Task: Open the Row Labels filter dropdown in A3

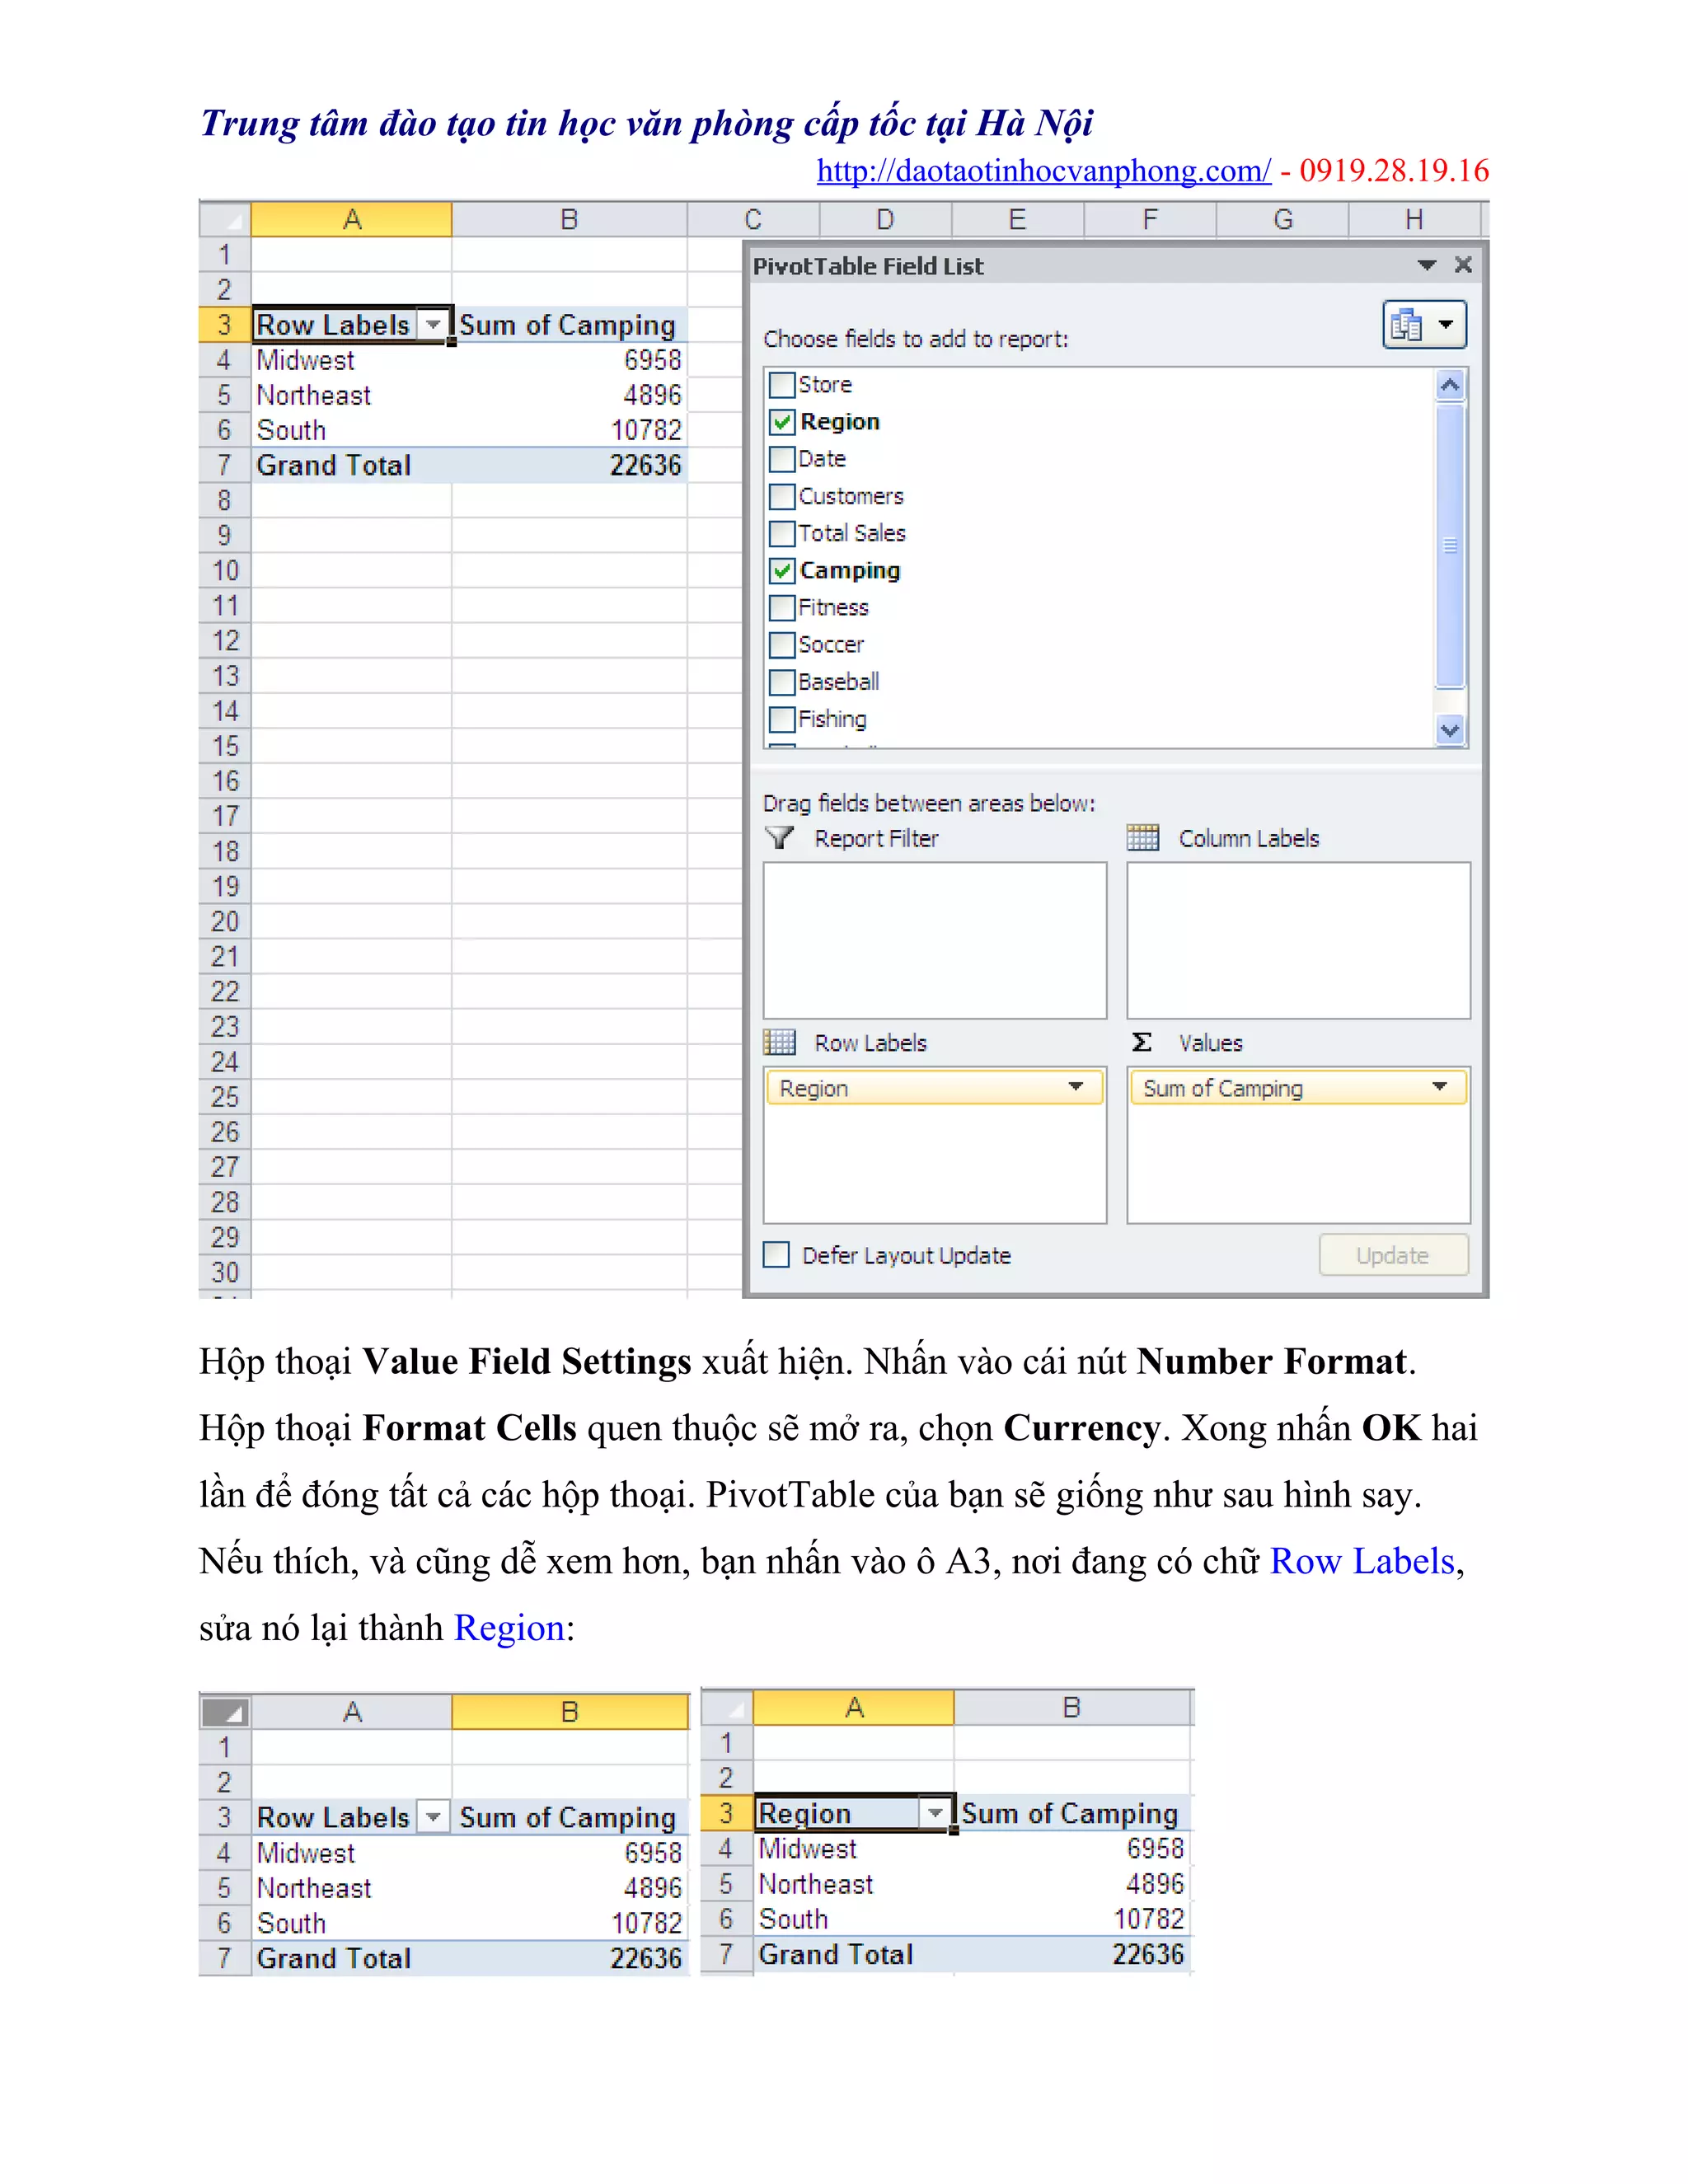Action: coord(433,325)
